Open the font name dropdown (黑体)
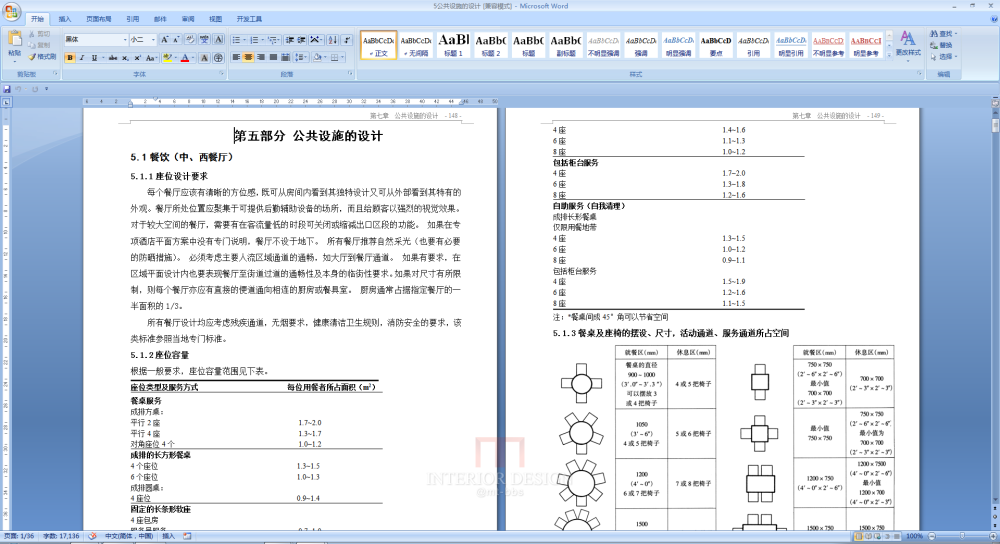This screenshot has width=1000, height=544. pyautogui.click(x=125, y=40)
